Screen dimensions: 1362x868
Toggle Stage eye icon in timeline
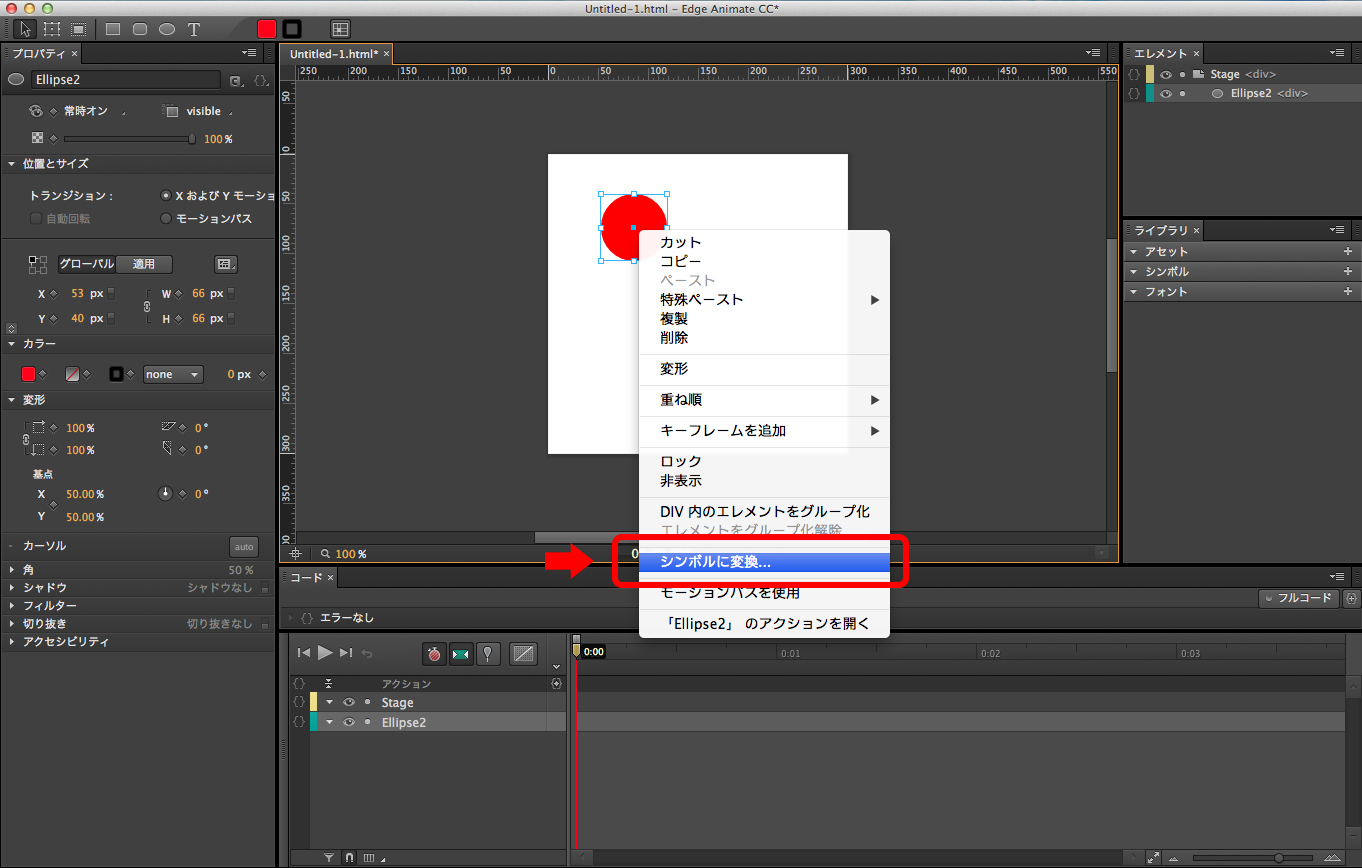349,702
